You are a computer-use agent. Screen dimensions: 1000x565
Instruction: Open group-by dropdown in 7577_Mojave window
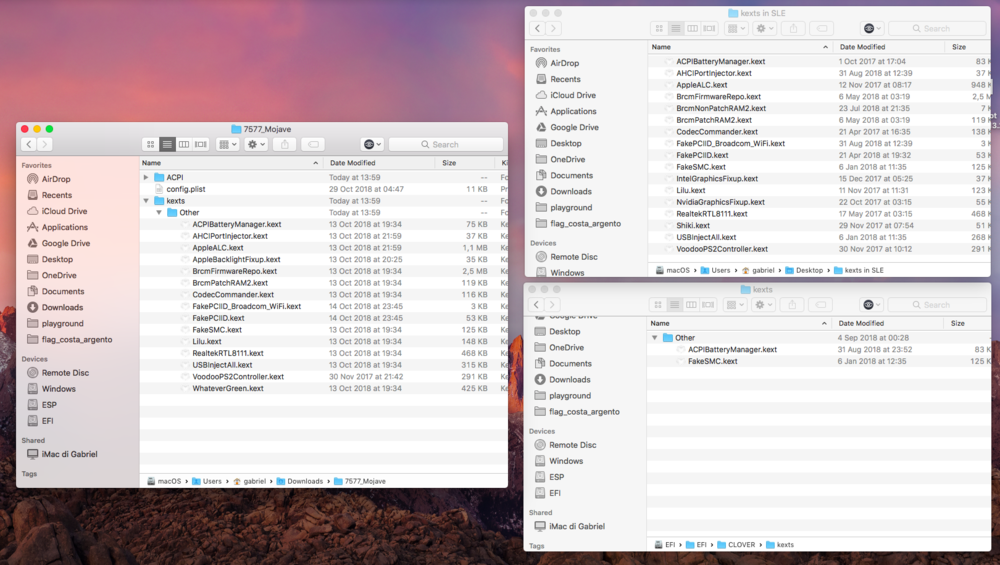pos(228,145)
